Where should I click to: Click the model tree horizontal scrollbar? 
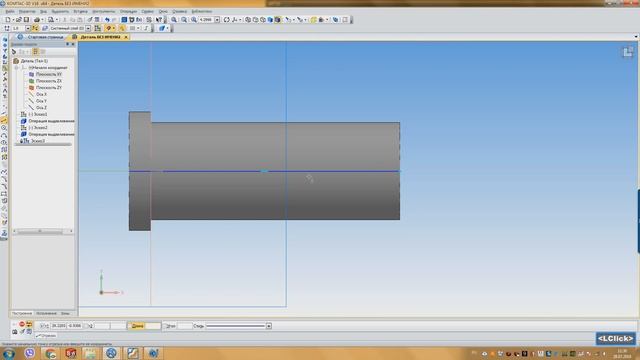point(42,231)
